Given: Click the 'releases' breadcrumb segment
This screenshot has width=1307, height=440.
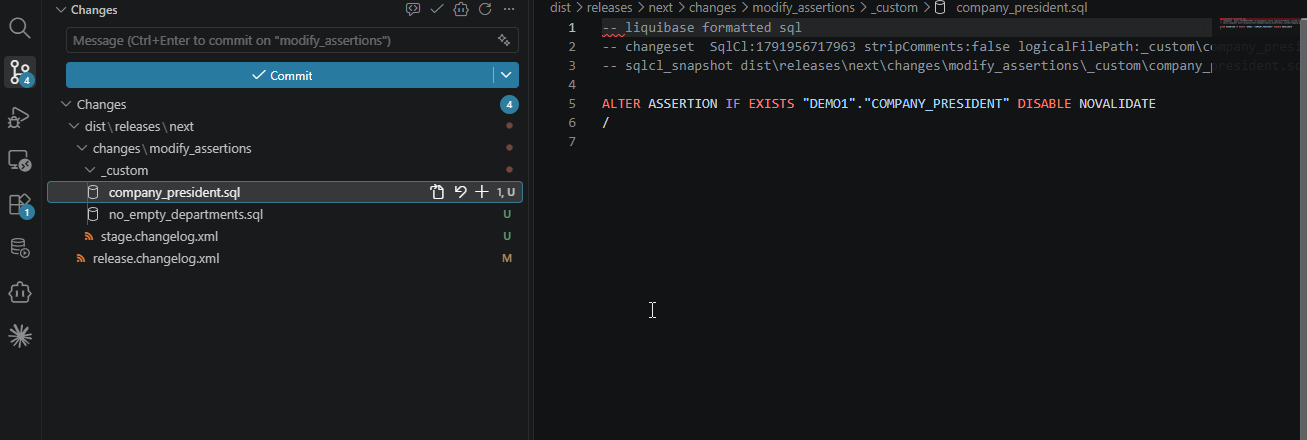Looking at the screenshot, I should coord(609,7).
